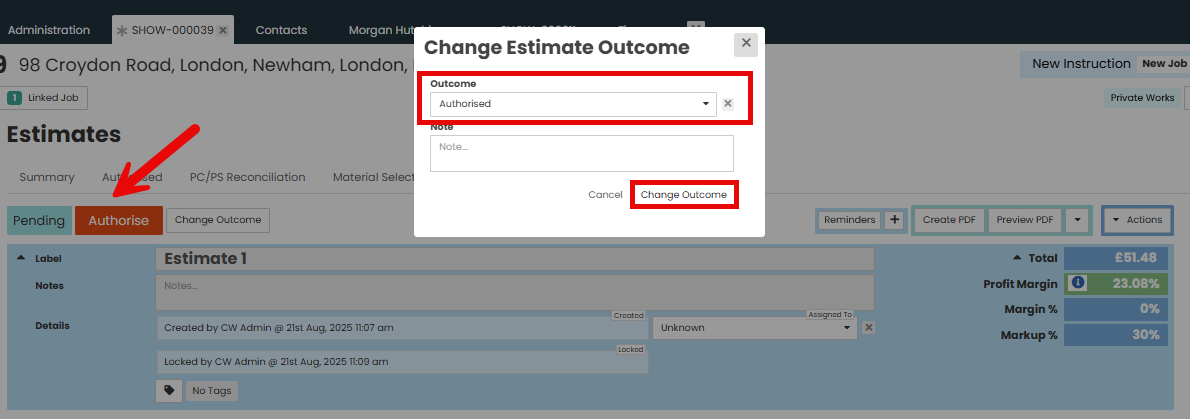The width and height of the screenshot is (1190, 419).
Task: Click Cancel in the dialog
Action: tap(605, 195)
